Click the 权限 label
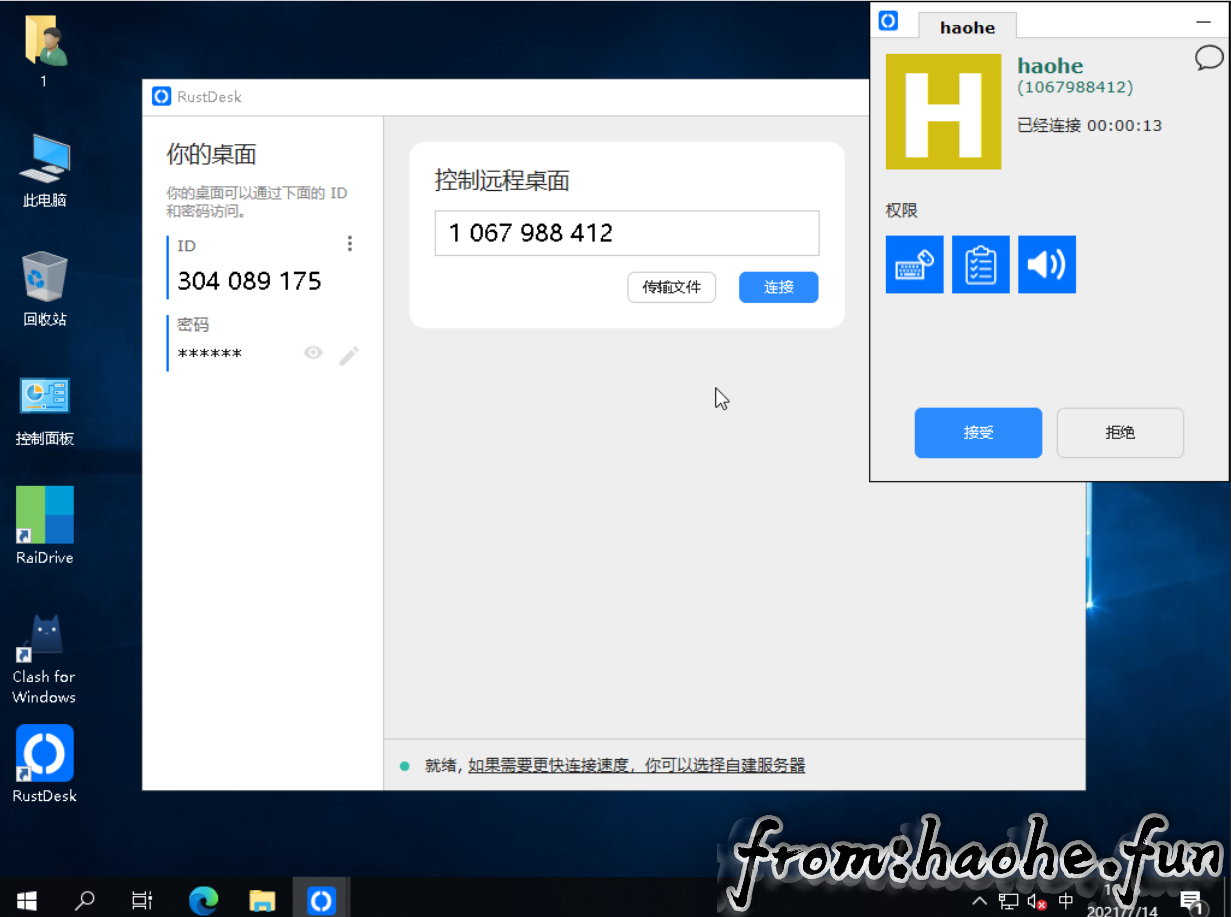Image resolution: width=1231 pixels, height=917 pixels. (902, 210)
